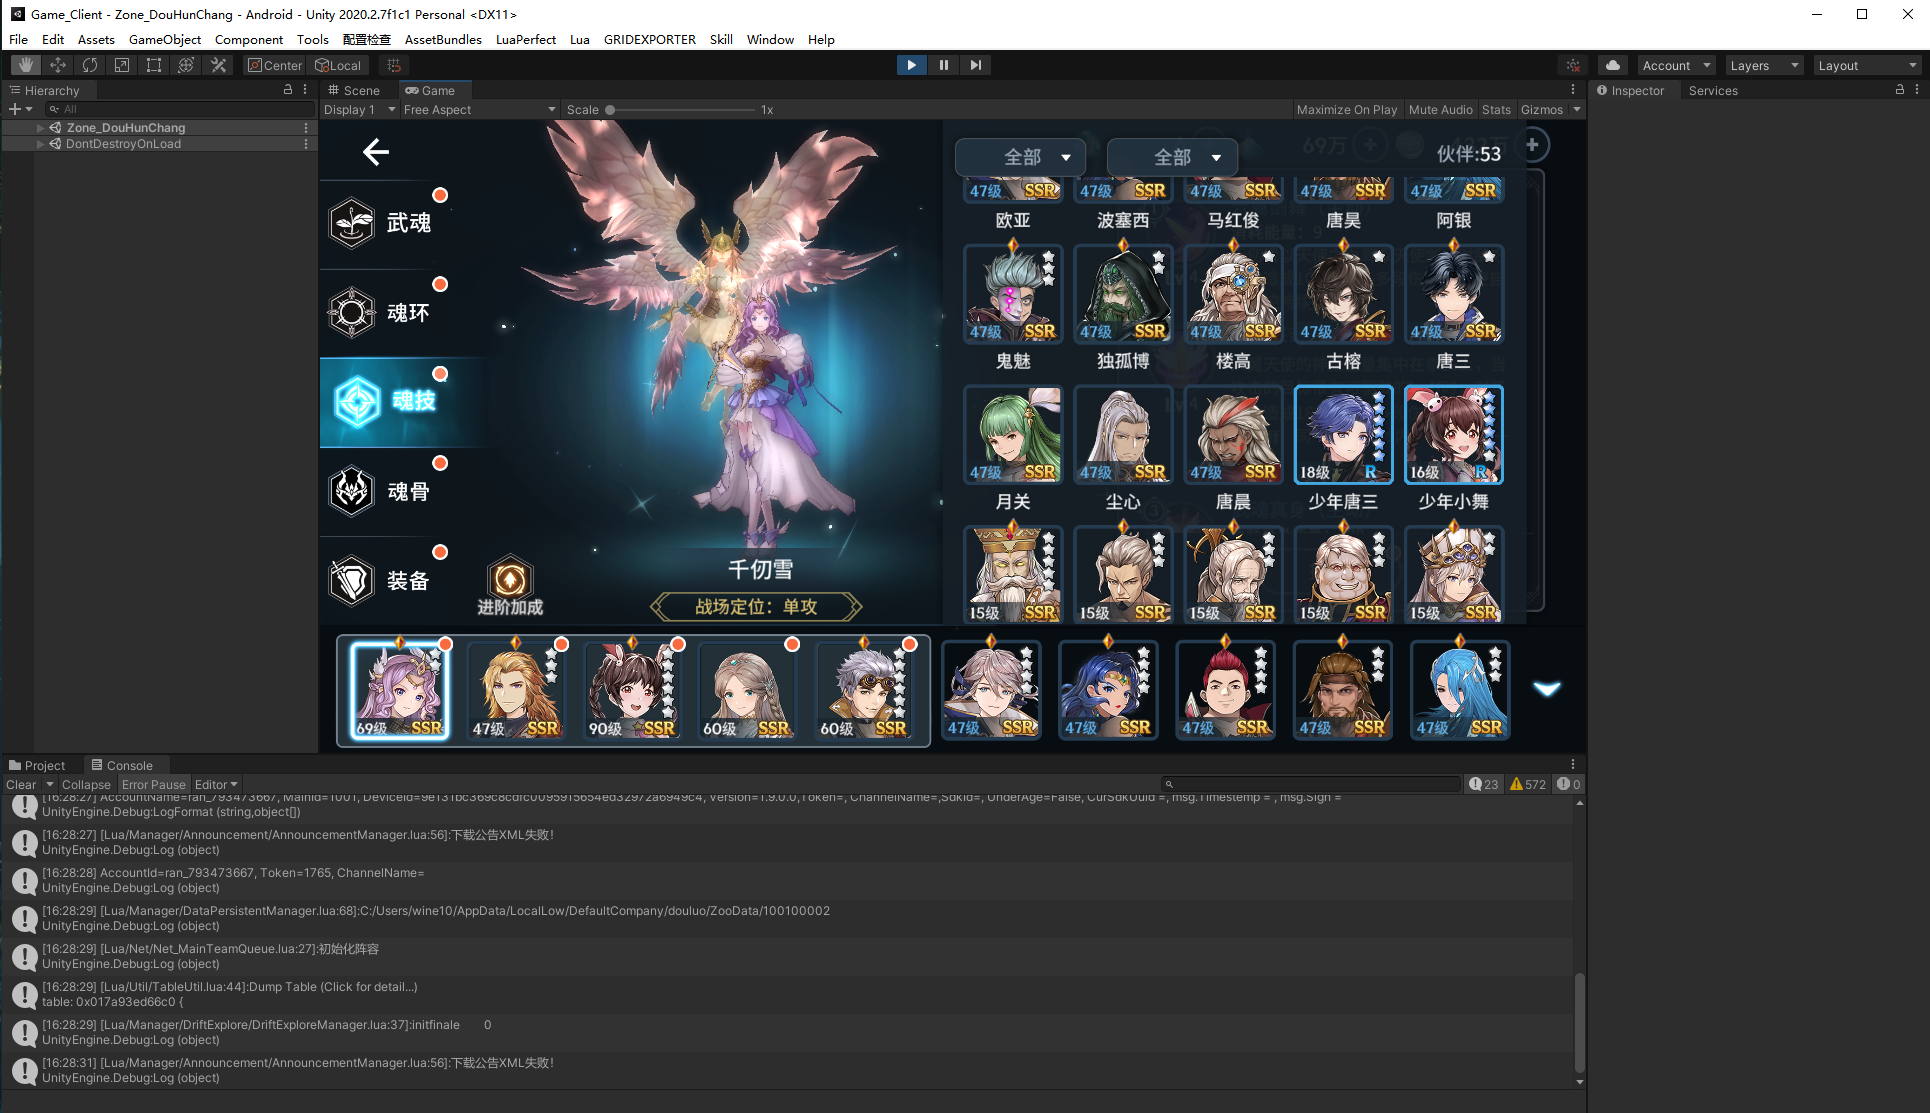Image resolution: width=1930 pixels, height=1113 pixels.
Task: Click the Clear console button
Action: [20, 785]
